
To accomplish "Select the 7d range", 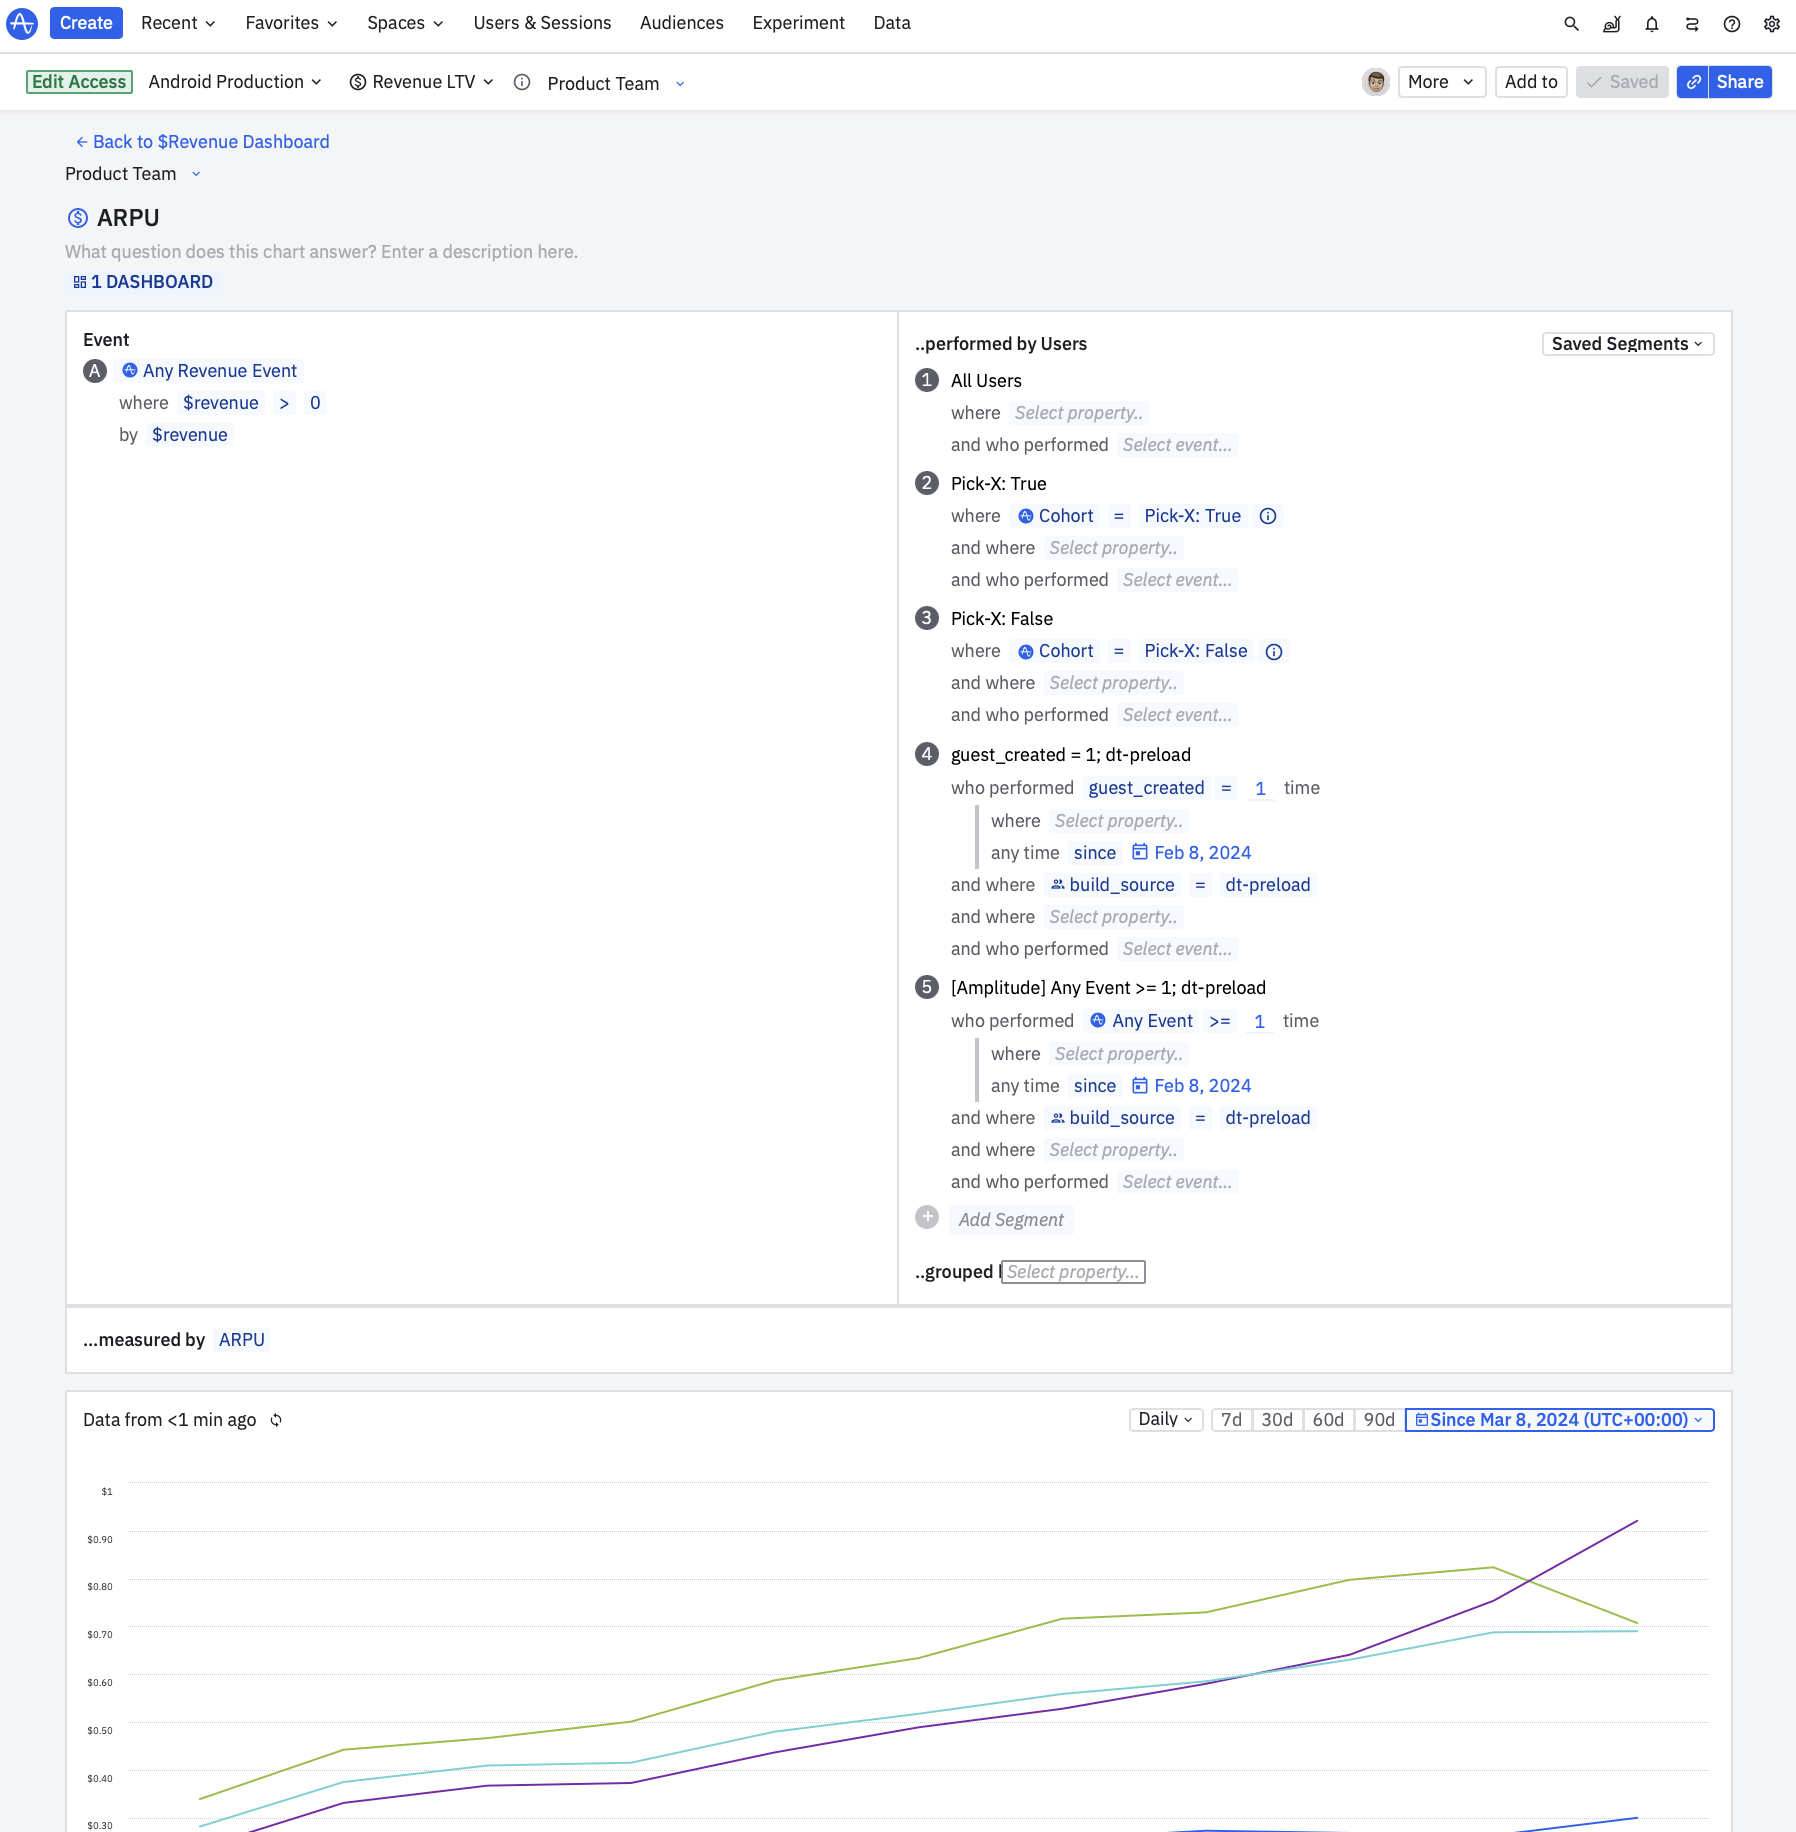I will coord(1231,1420).
